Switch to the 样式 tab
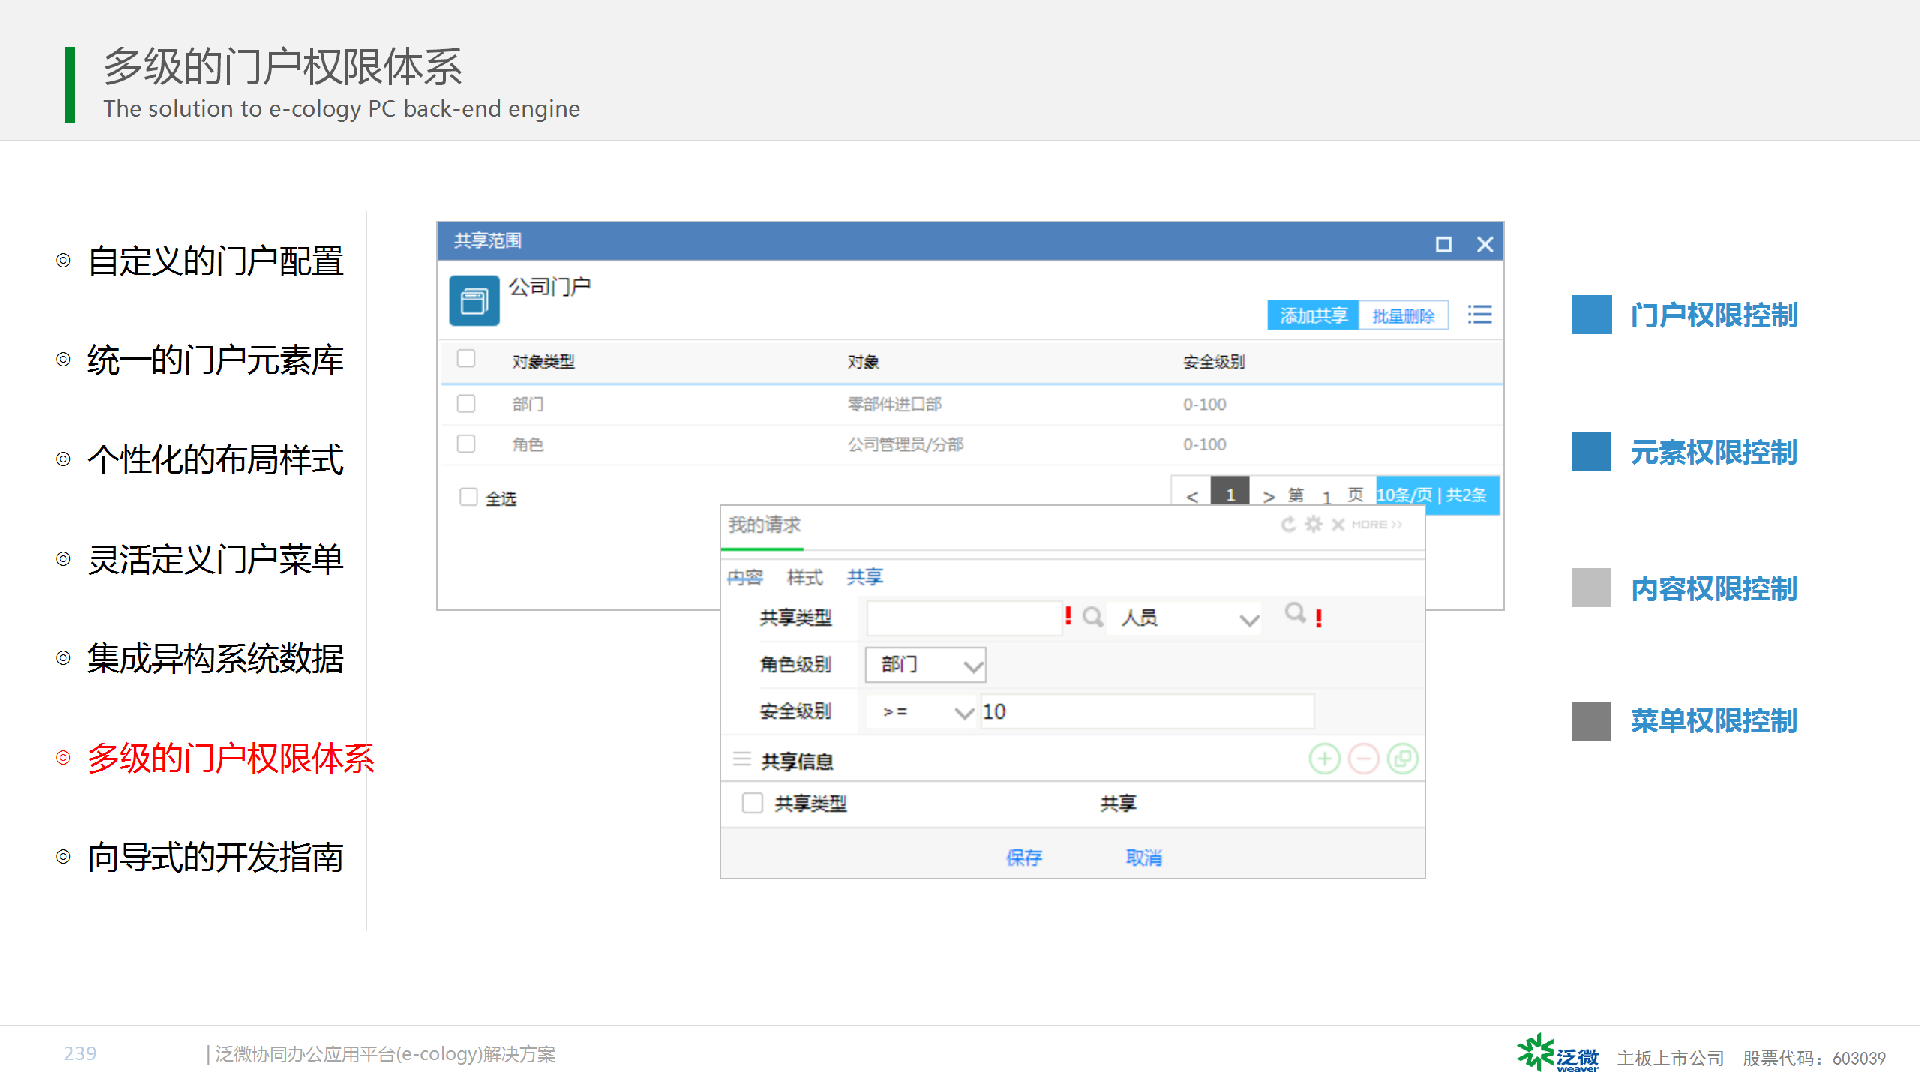Image resolution: width=1920 pixels, height=1080 pixels. (x=804, y=577)
